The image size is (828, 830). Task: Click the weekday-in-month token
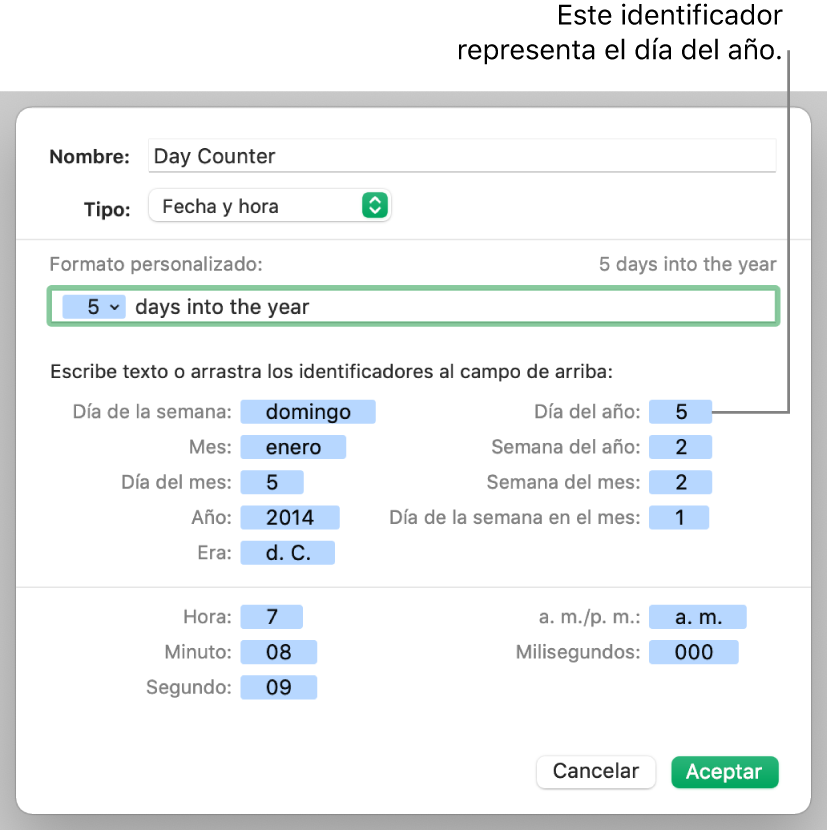click(x=679, y=517)
